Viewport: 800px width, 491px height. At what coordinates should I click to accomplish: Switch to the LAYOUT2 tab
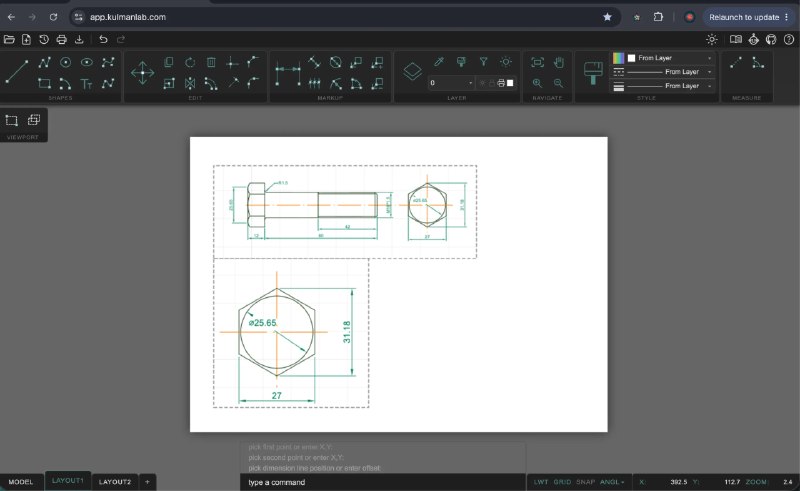click(x=115, y=482)
